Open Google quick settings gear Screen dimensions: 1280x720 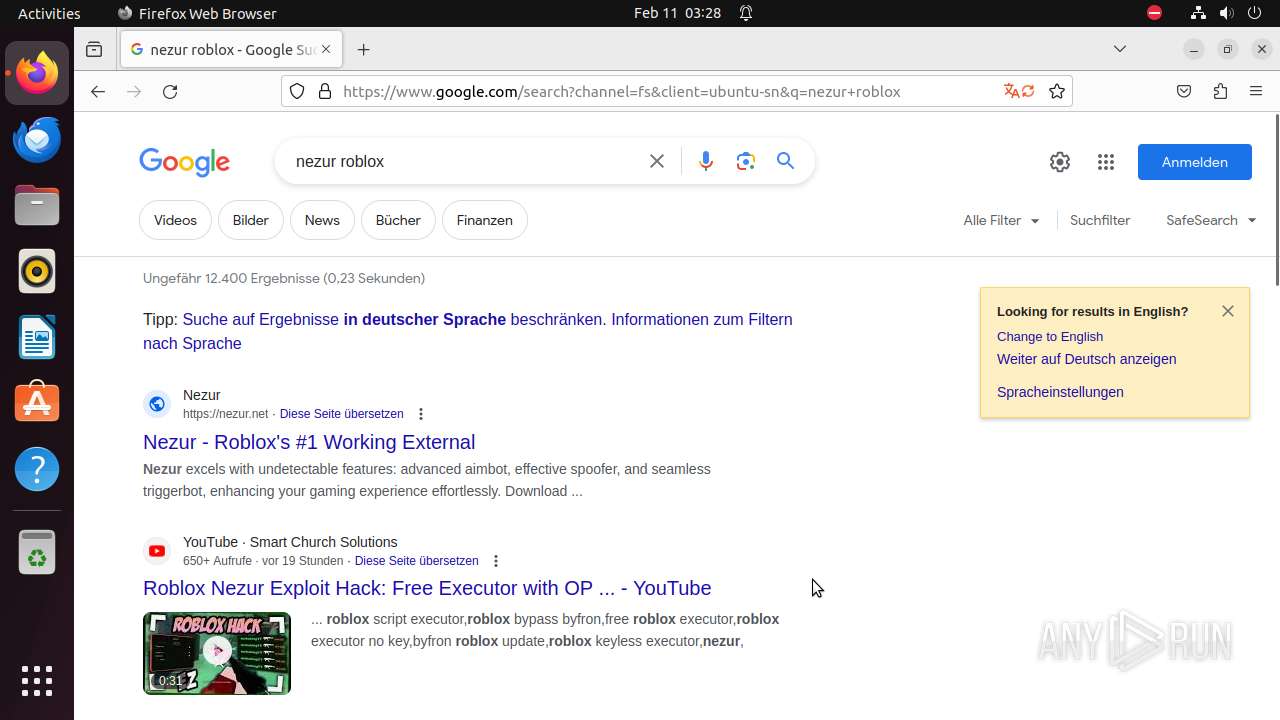pos(1060,162)
